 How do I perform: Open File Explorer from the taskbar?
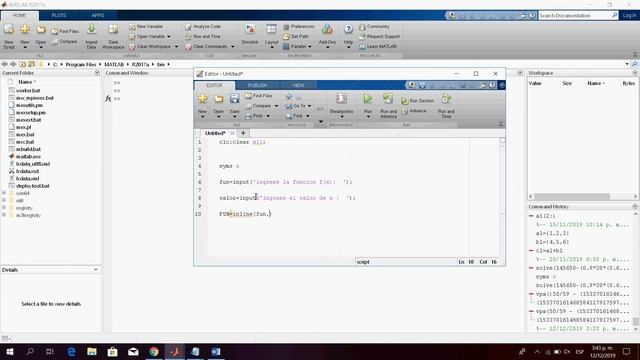[x=92, y=351]
